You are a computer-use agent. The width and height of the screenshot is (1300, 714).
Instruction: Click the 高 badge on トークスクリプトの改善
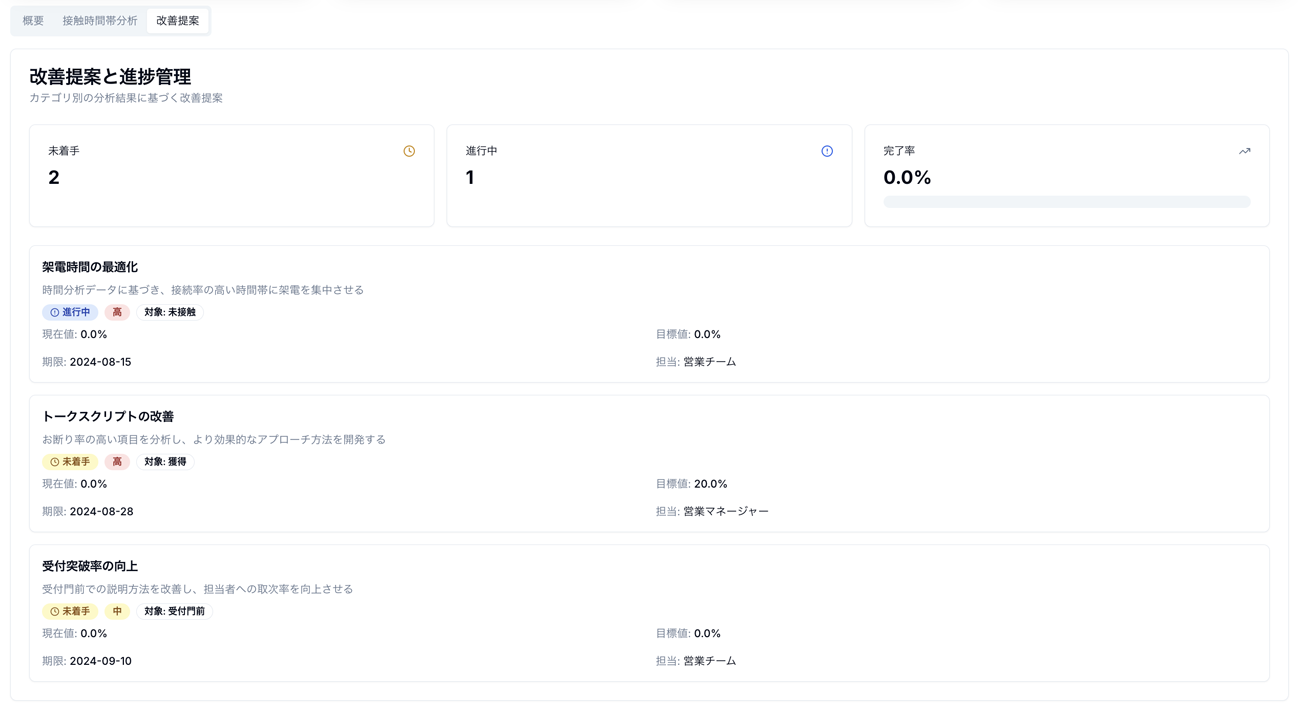pyautogui.click(x=117, y=462)
